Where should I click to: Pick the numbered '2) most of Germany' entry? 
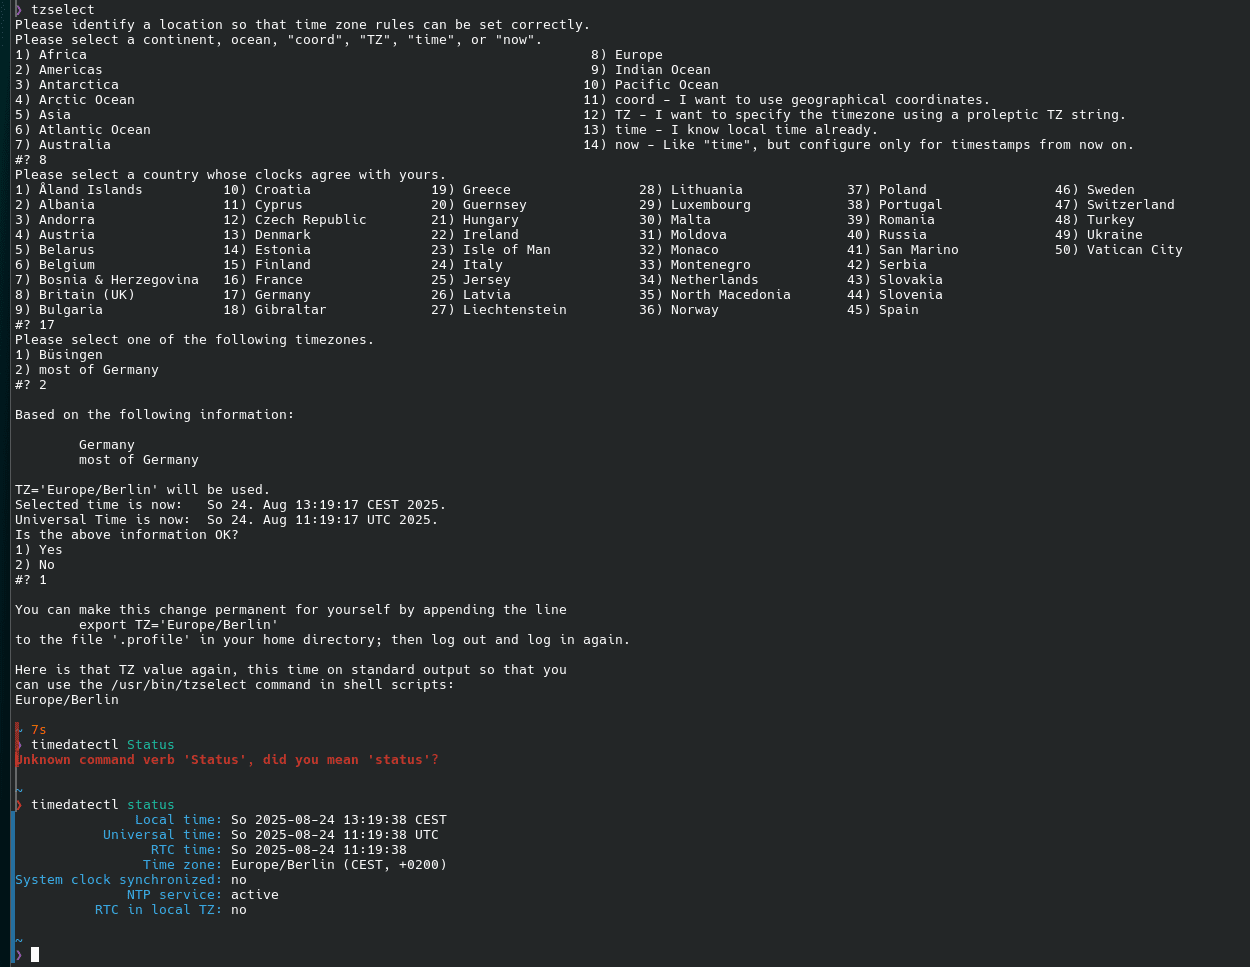point(86,370)
